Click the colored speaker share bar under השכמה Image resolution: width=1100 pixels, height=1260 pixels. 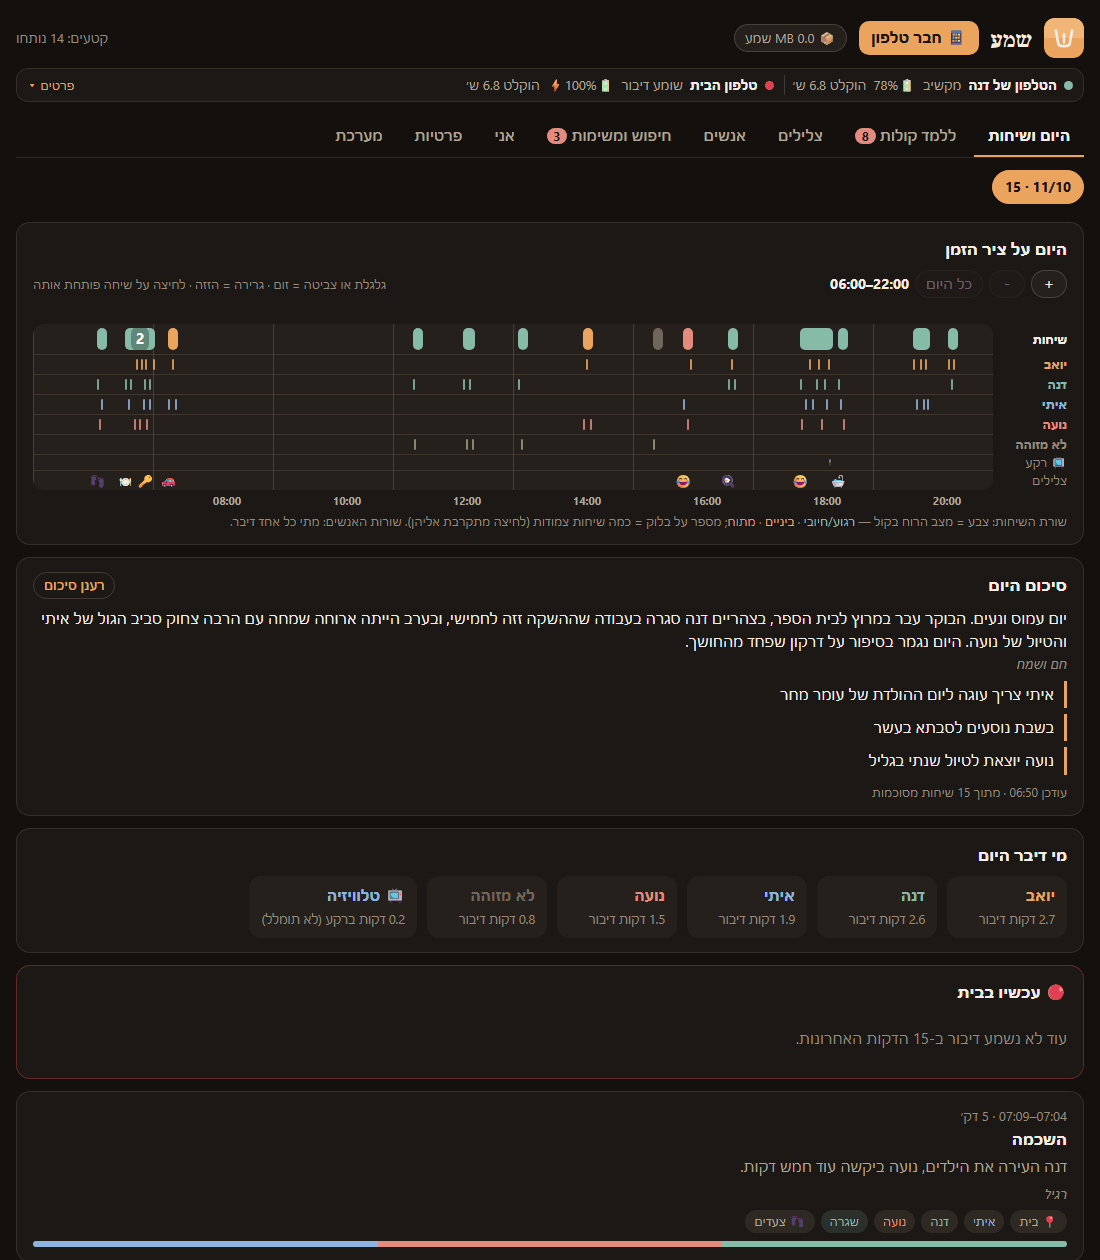pos(550,1244)
